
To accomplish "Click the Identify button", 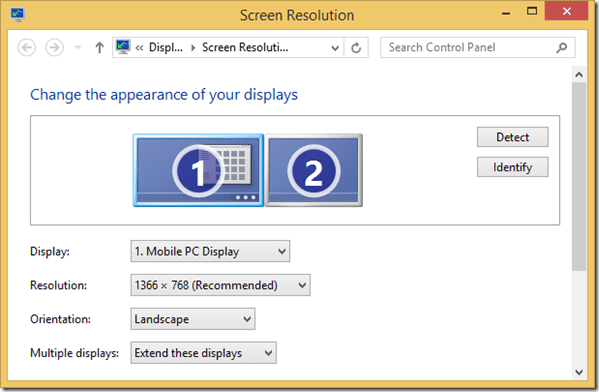I will click(x=512, y=167).
